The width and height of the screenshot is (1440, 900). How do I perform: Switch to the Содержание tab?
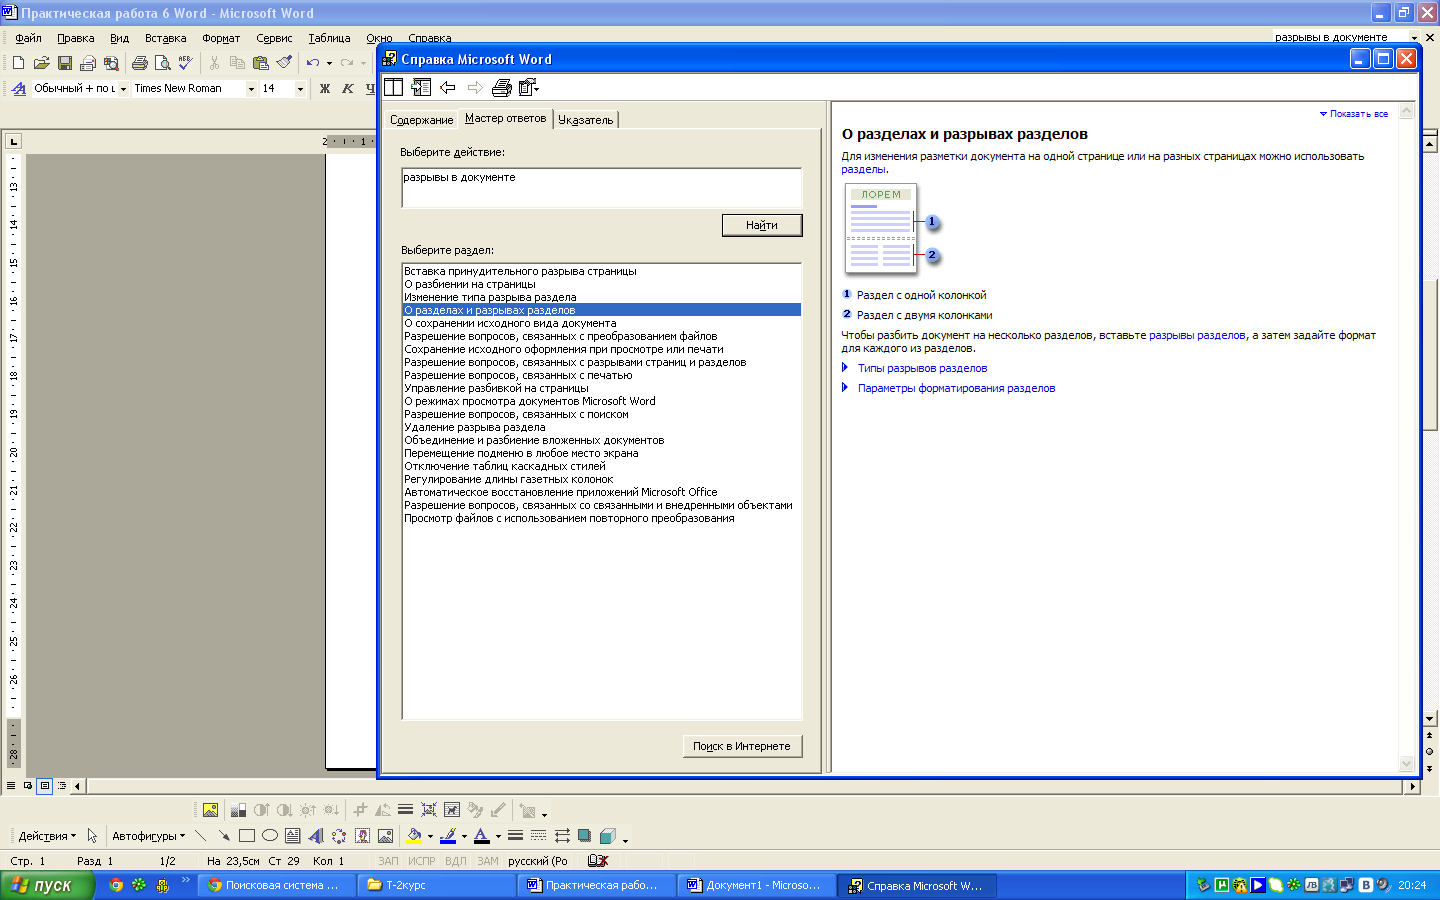tap(421, 120)
